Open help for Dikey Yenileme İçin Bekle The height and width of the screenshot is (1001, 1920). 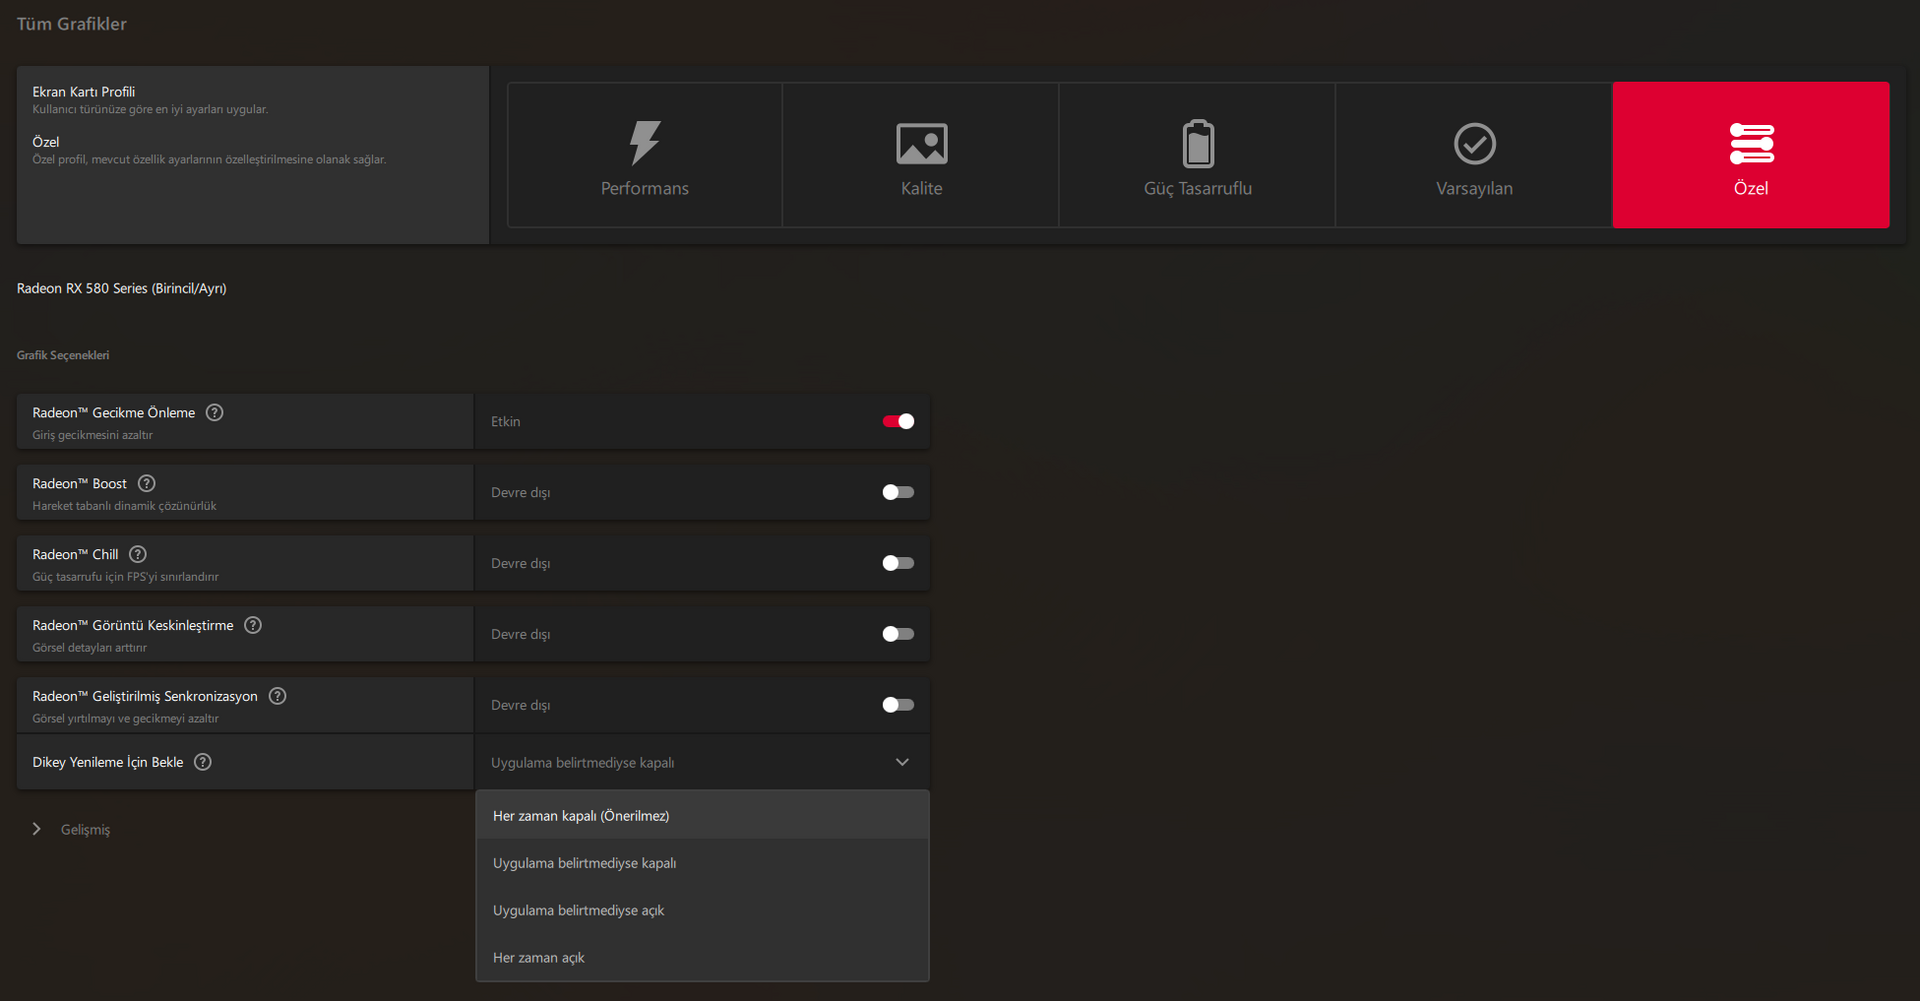click(x=203, y=762)
